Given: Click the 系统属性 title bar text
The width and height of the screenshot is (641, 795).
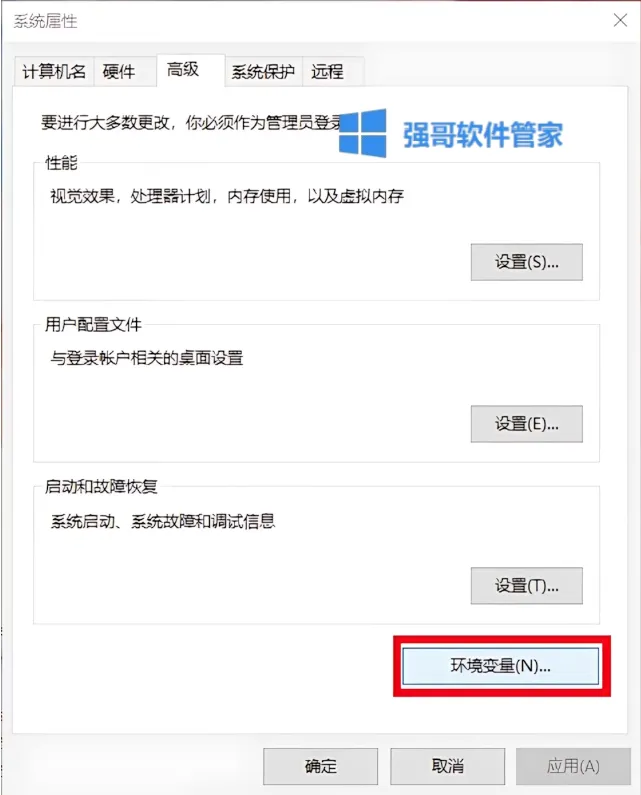Looking at the screenshot, I should tap(45, 21).
